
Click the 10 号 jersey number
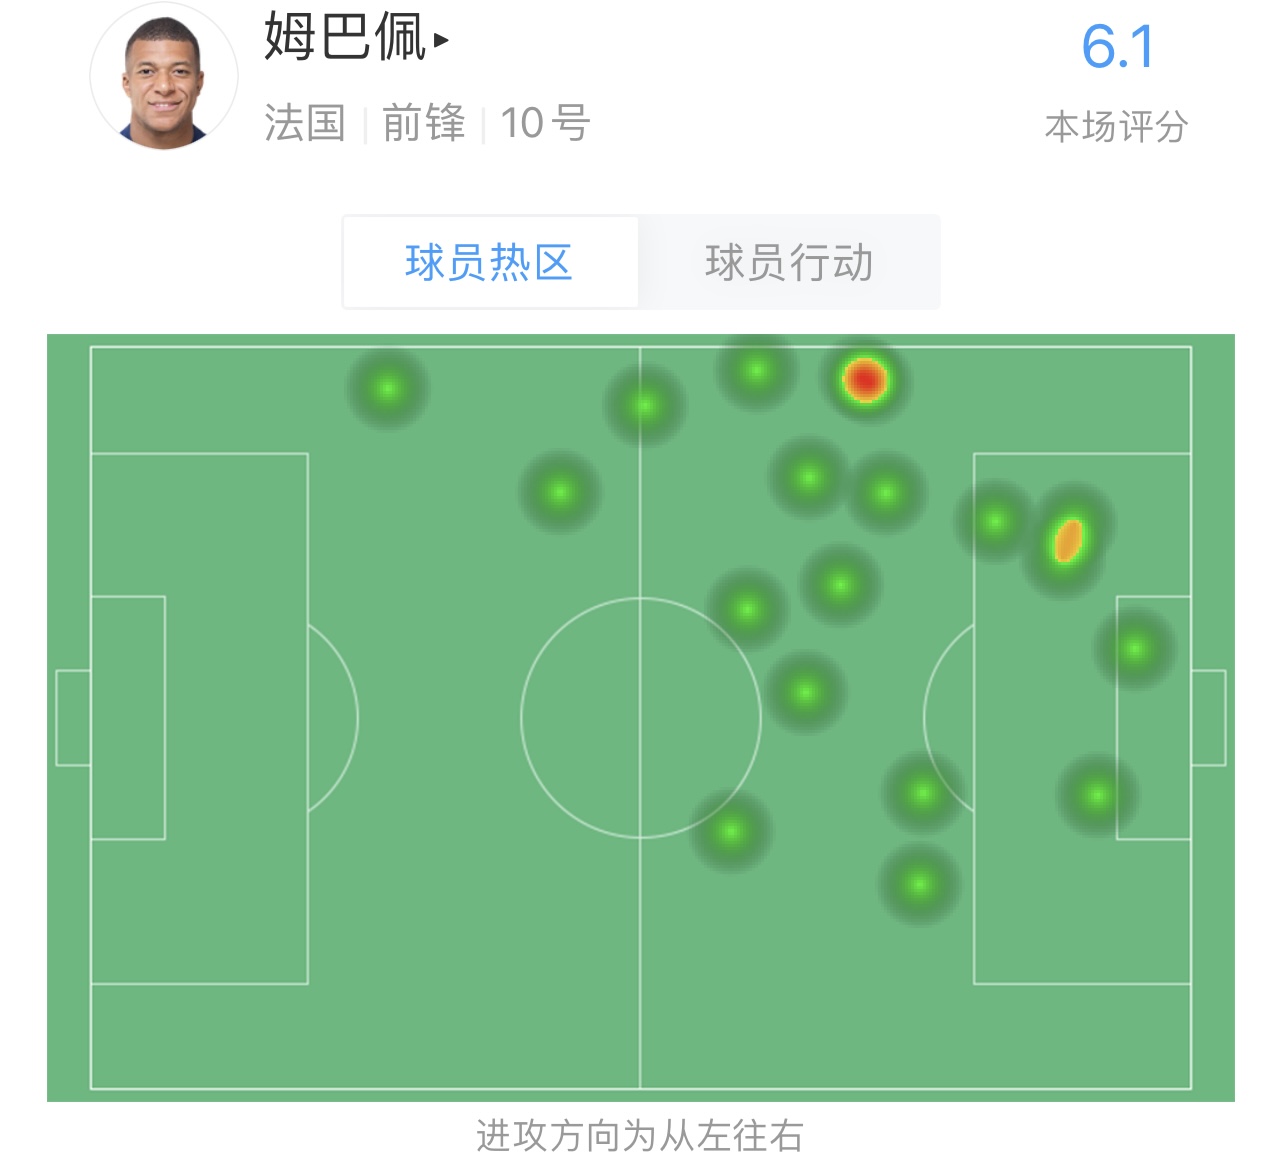point(545,123)
